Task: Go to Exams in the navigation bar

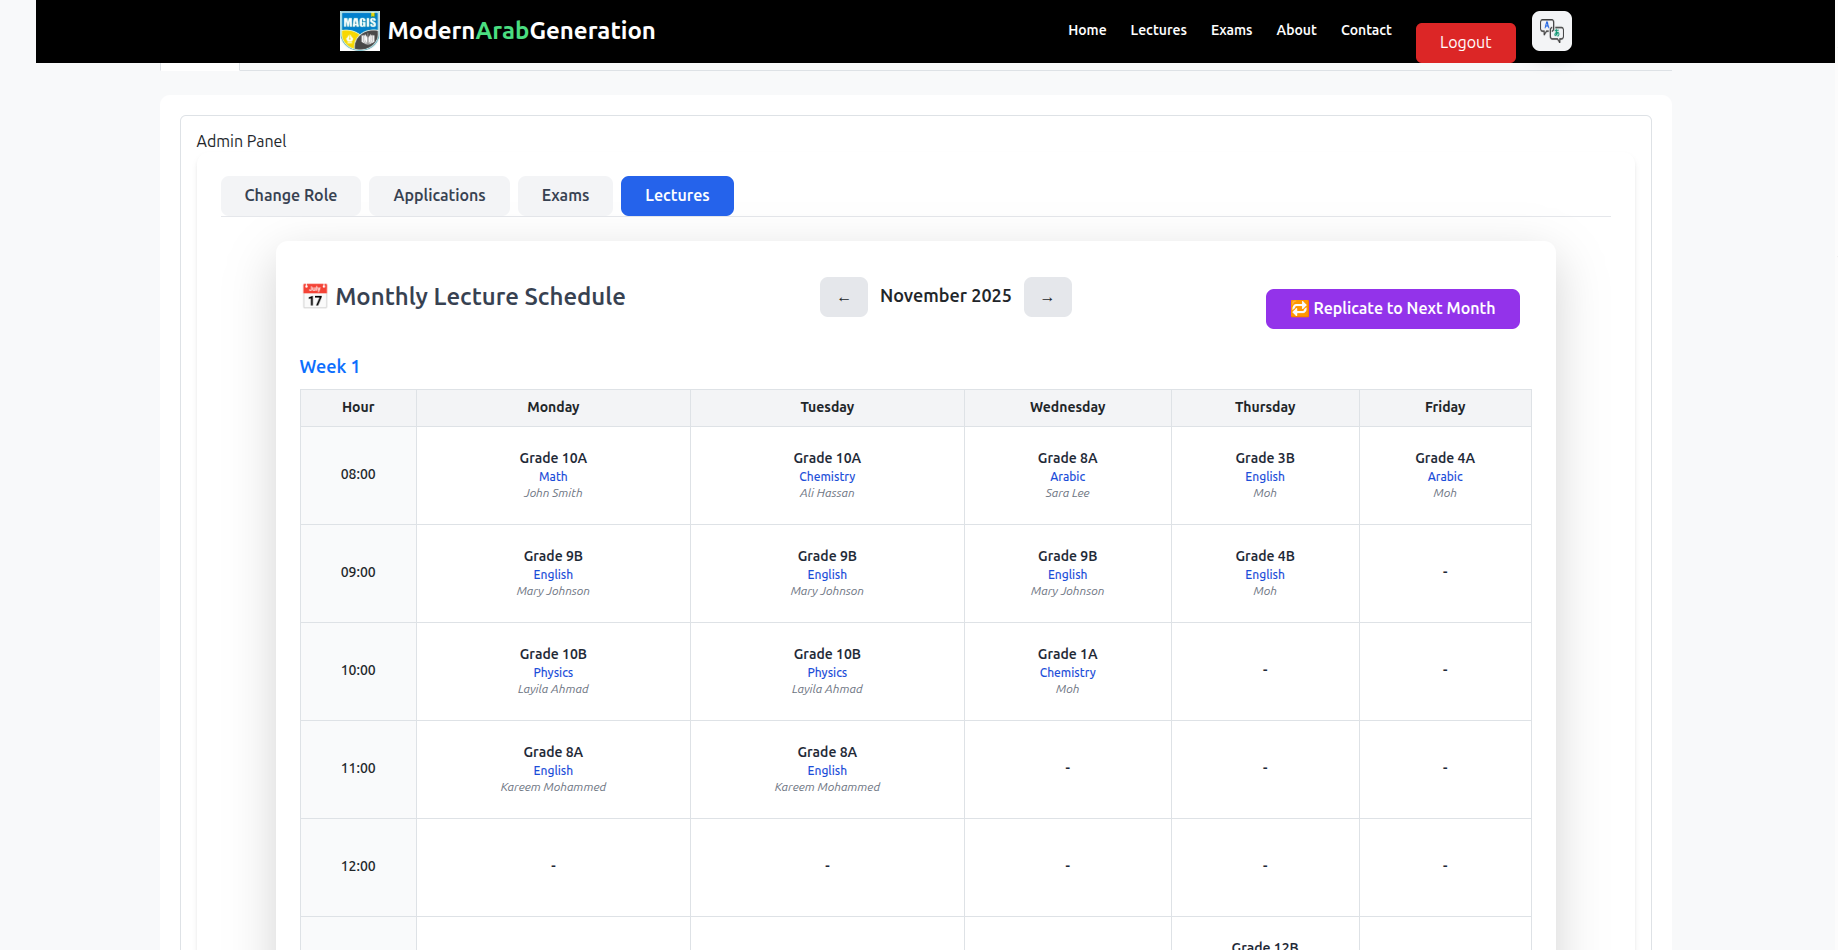Action: pyautogui.click(x=1231, y=30)
